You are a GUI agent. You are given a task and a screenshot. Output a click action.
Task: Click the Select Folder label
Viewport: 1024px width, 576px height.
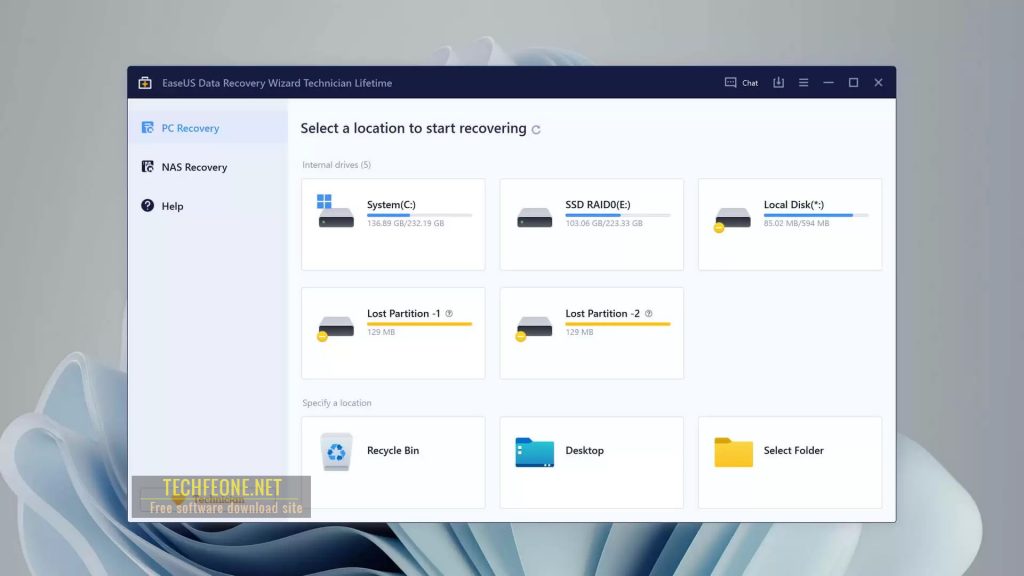tap(793, 451)
